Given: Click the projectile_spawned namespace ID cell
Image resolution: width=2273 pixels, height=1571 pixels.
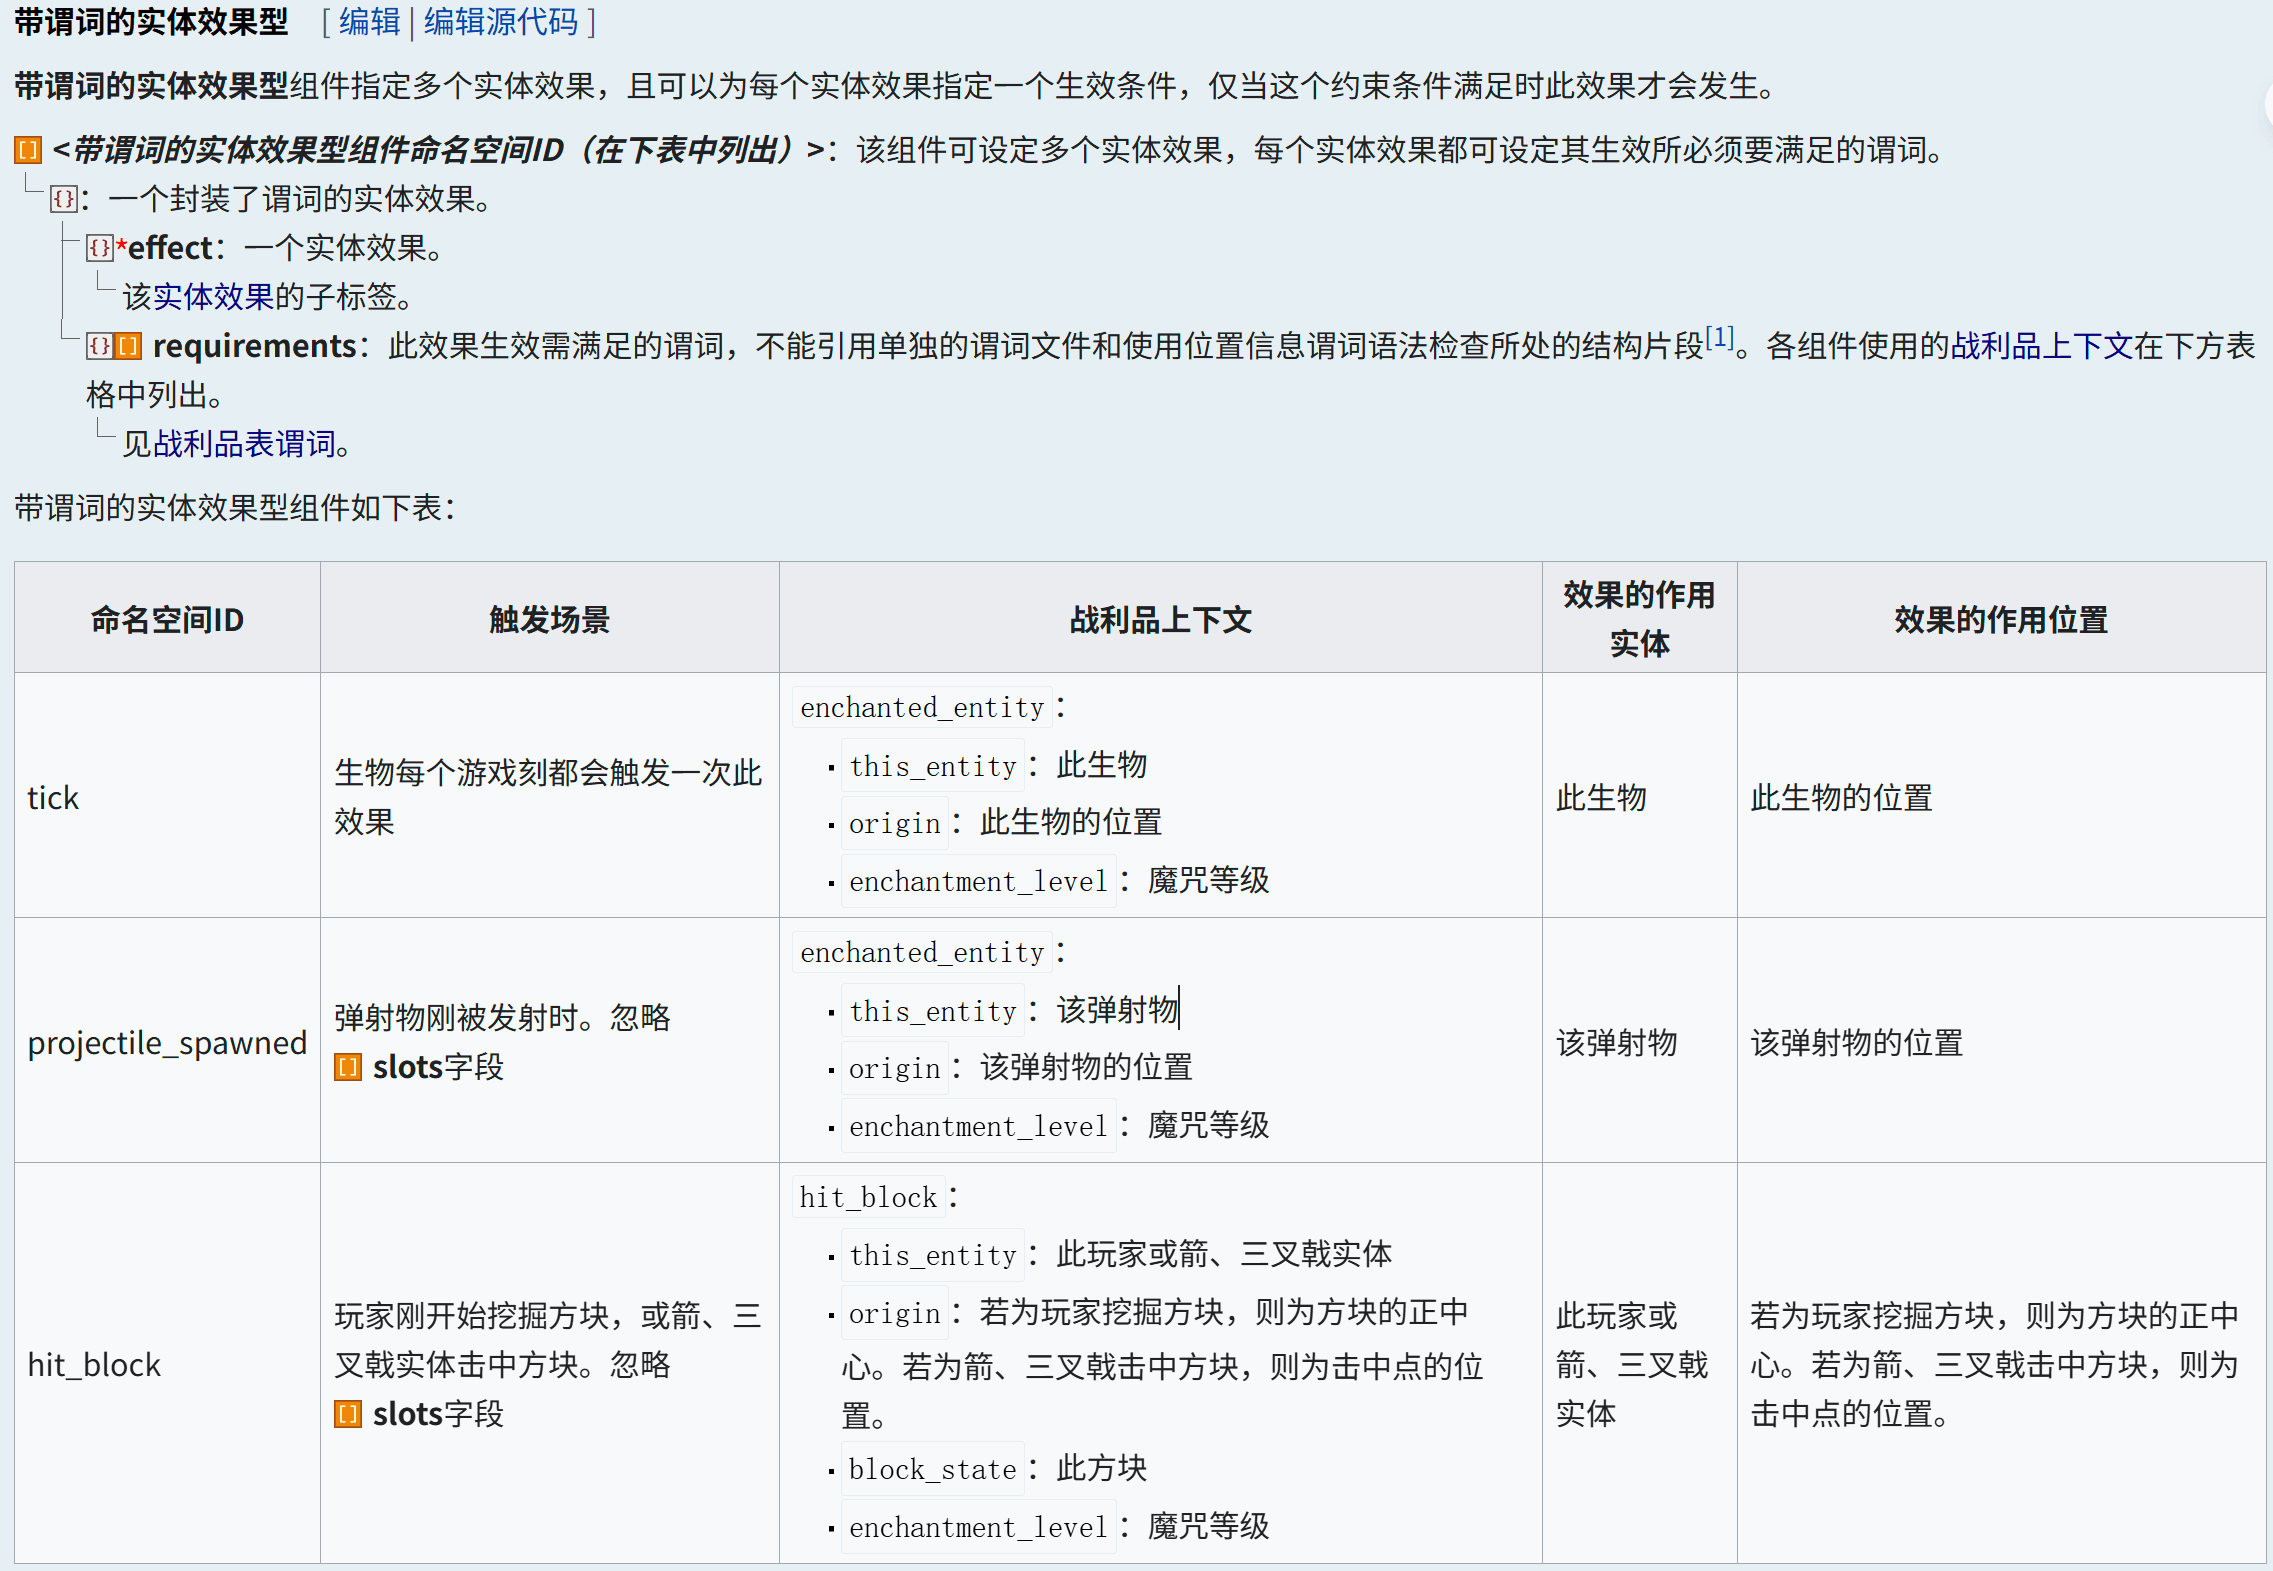Looking at the screenshot, I should (x=167, y=1041).
